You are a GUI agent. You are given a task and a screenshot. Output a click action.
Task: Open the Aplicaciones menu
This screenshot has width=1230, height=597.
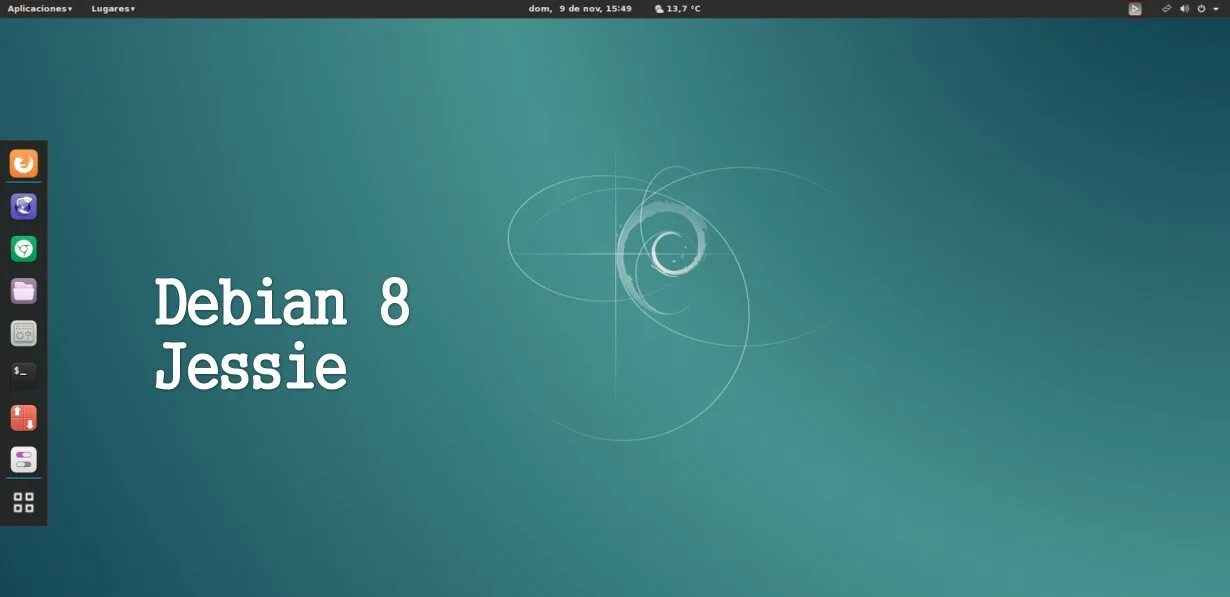click(40, 8)
